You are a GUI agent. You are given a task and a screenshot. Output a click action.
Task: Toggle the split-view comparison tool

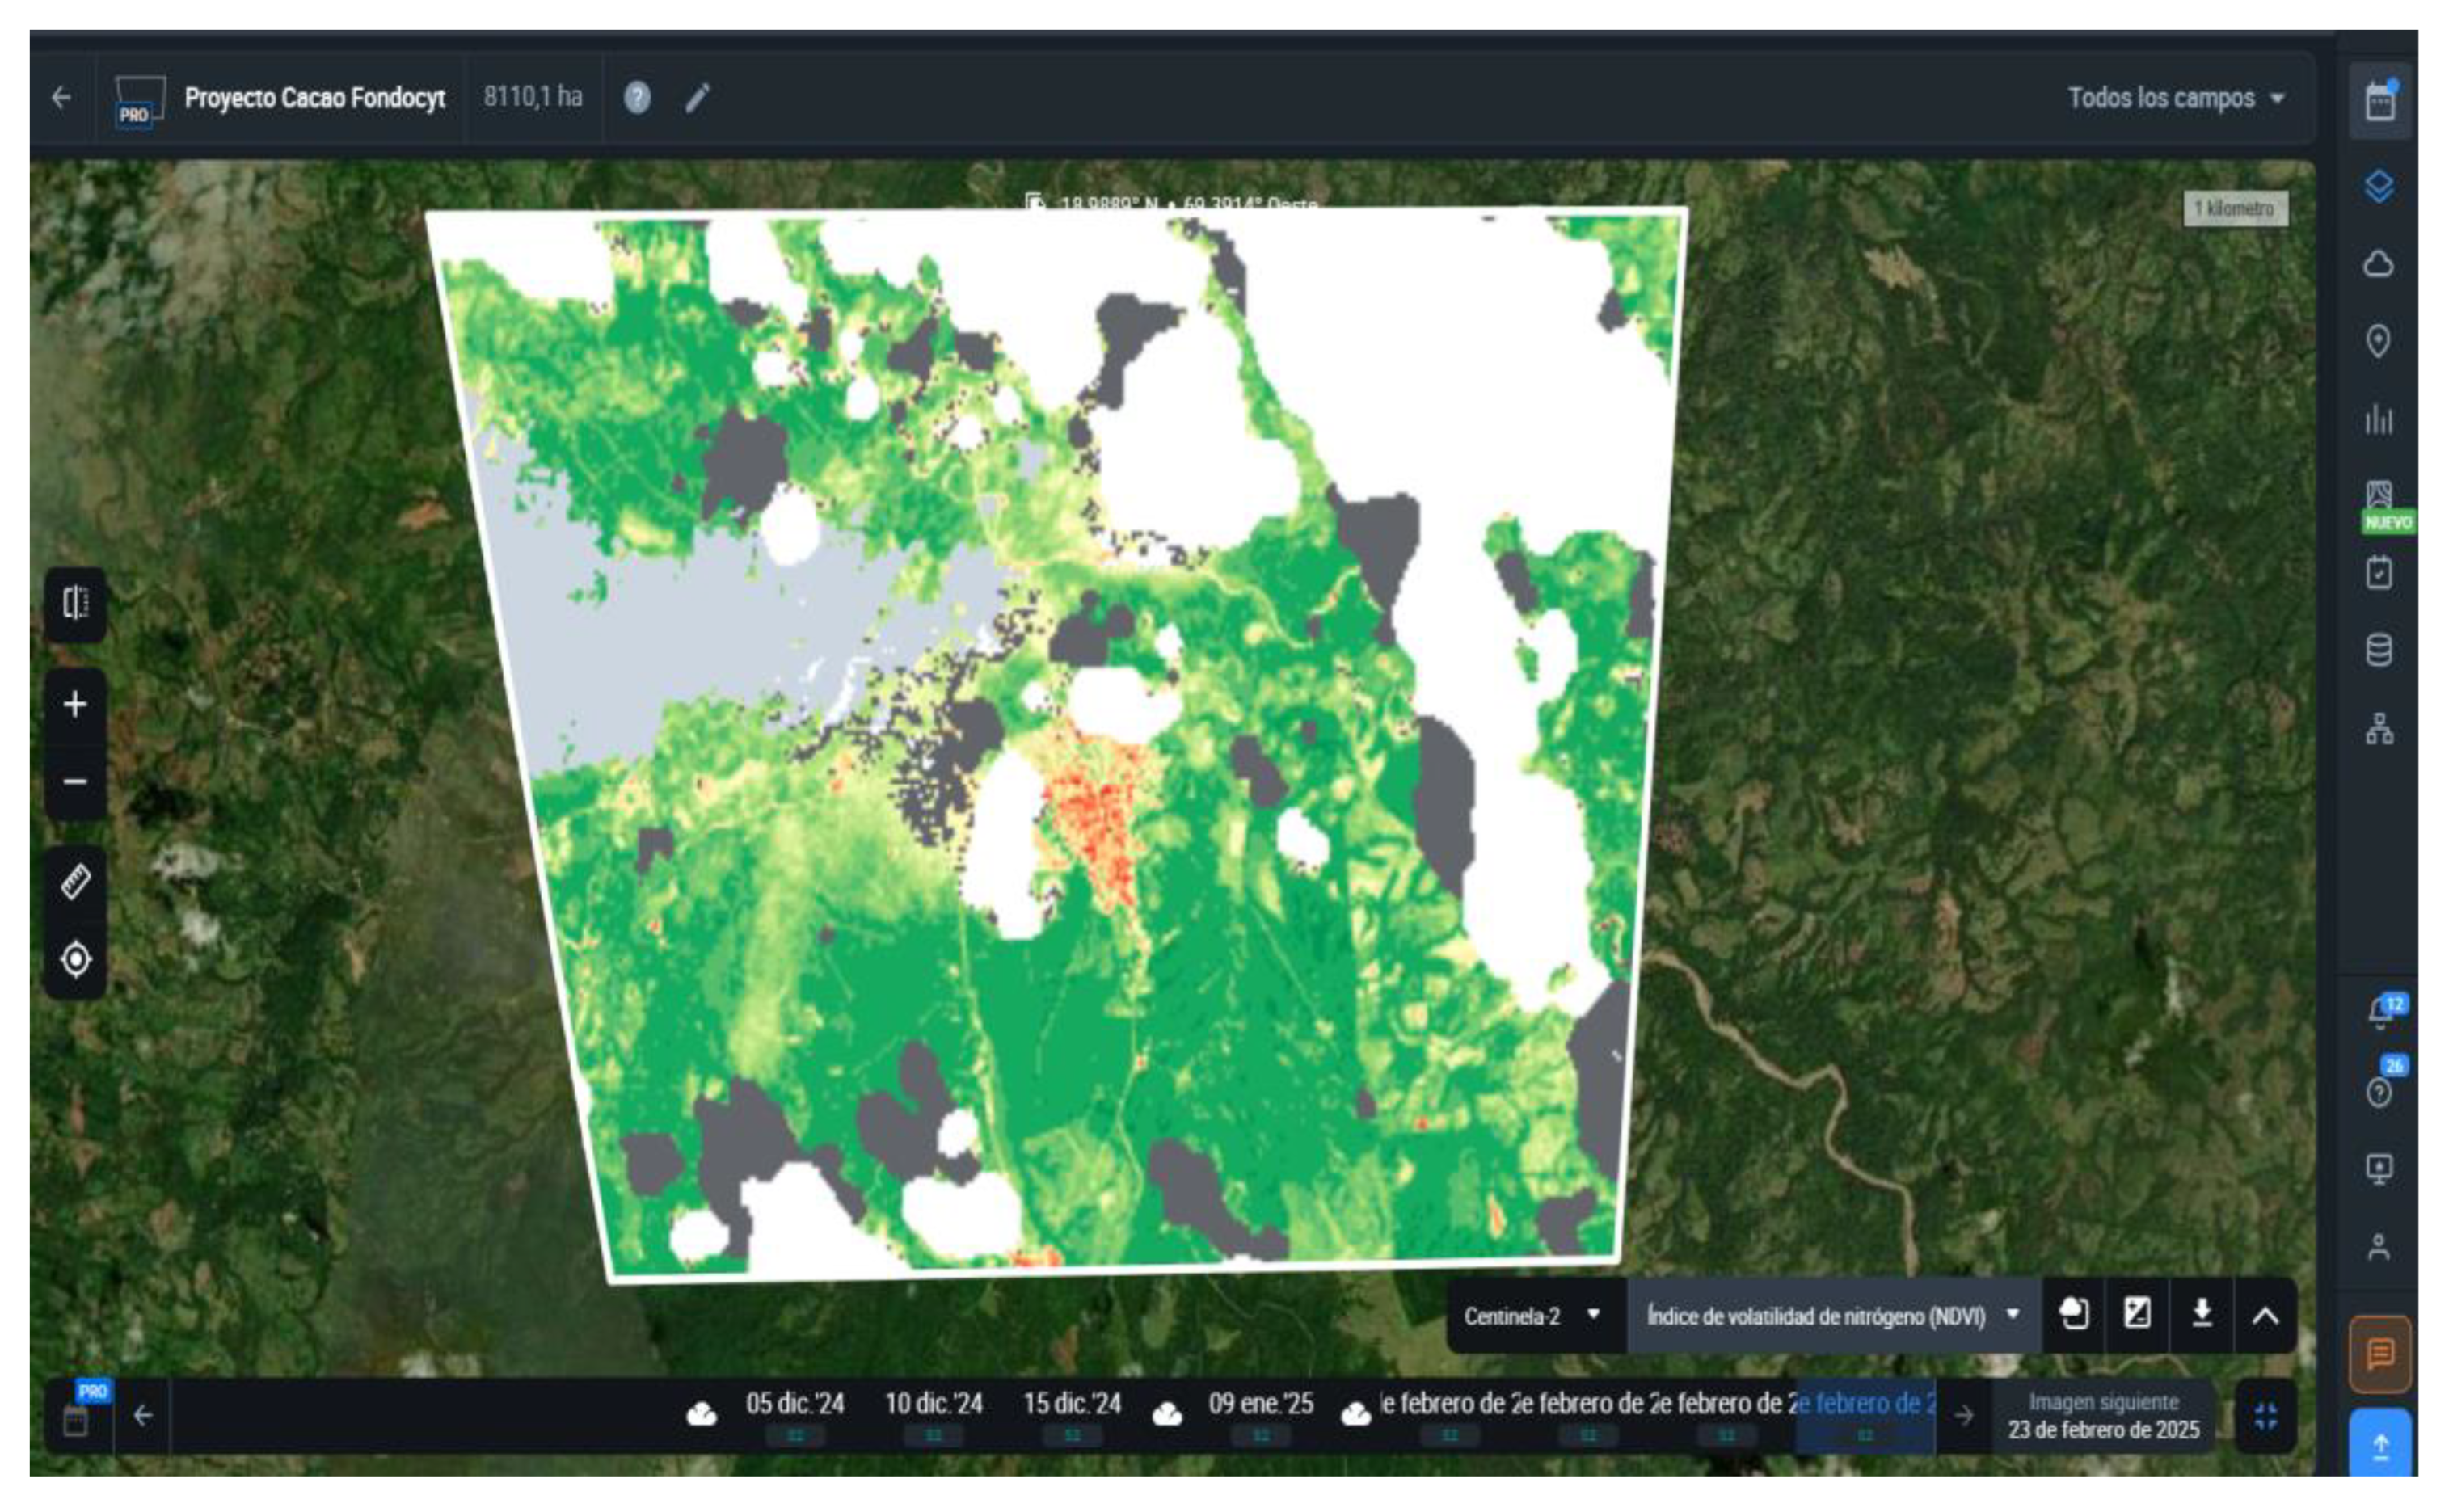[76, 603]
